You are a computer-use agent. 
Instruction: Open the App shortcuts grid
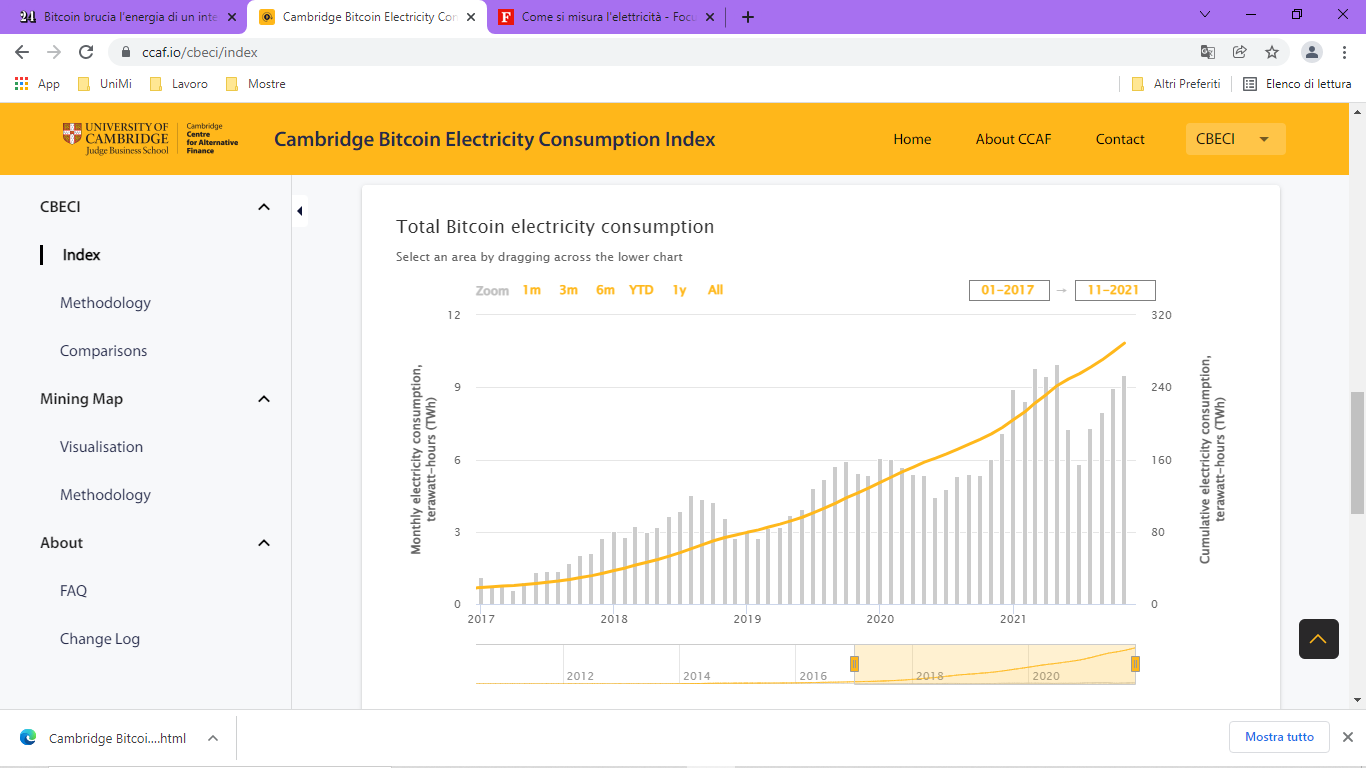coord(37,84)
